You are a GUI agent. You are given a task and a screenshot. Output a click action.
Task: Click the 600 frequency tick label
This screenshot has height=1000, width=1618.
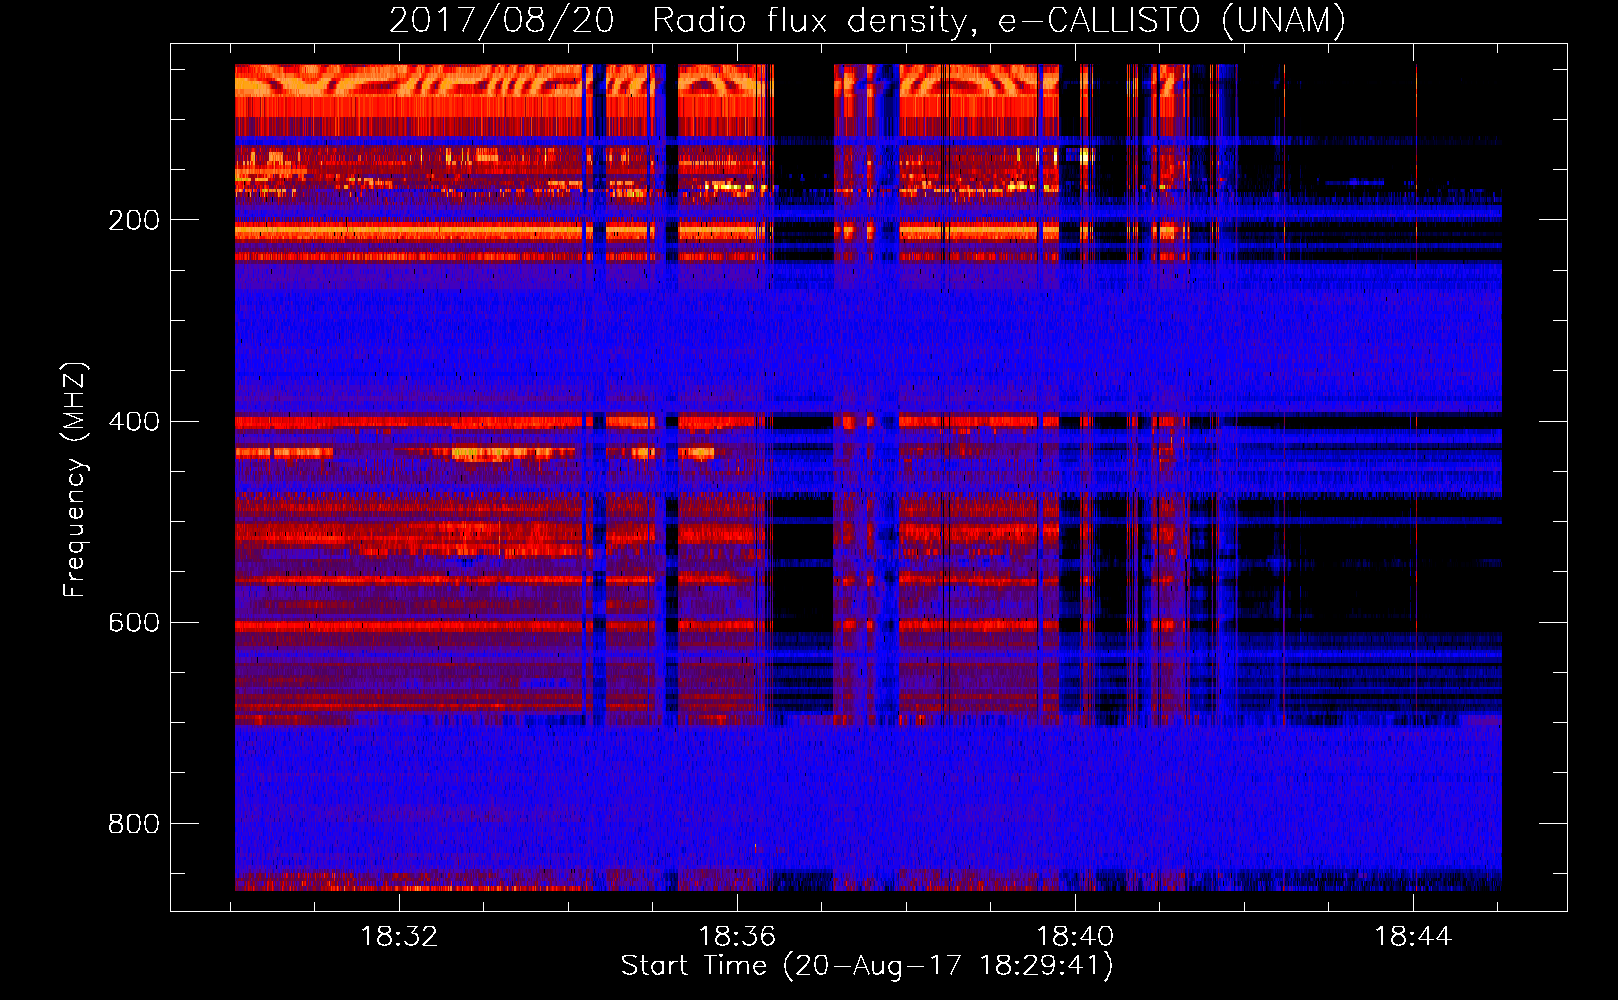(x=134, y=622)
